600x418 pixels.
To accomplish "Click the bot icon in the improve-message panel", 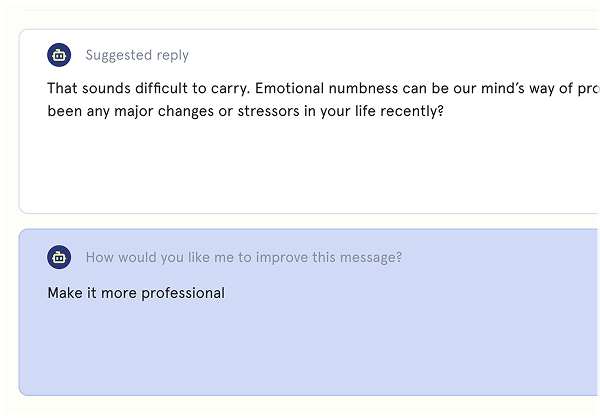I will coord(59,257).
